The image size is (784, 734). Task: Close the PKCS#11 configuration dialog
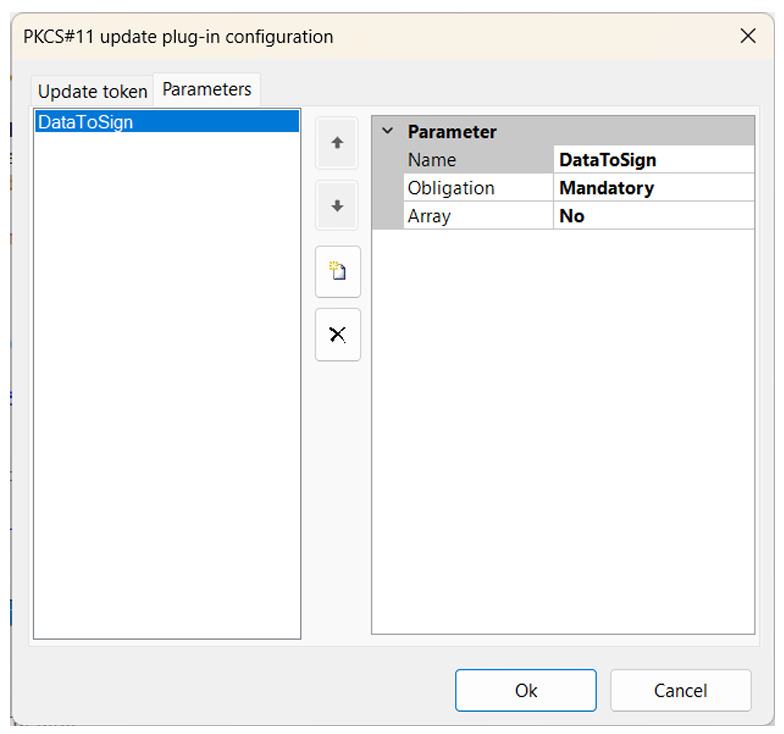[x=748, y=36]
